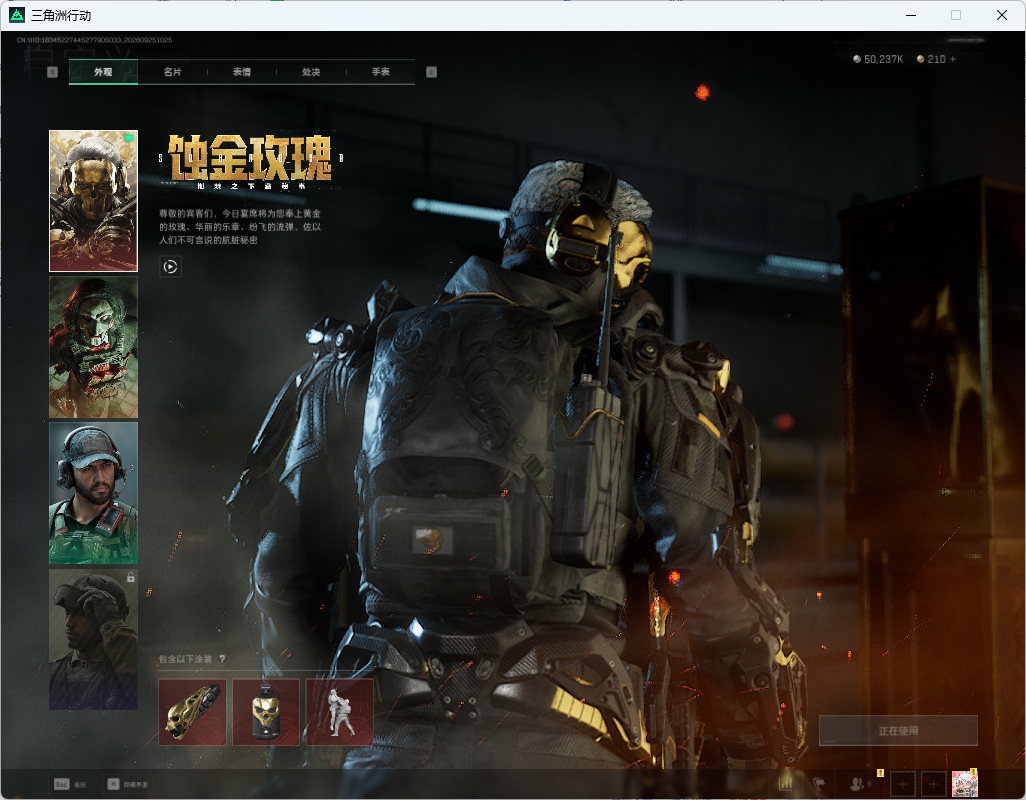Preview the gold skull weapon item
Image resolution: width=1026 pixels, height=800 pixels.
coord(192,712)
